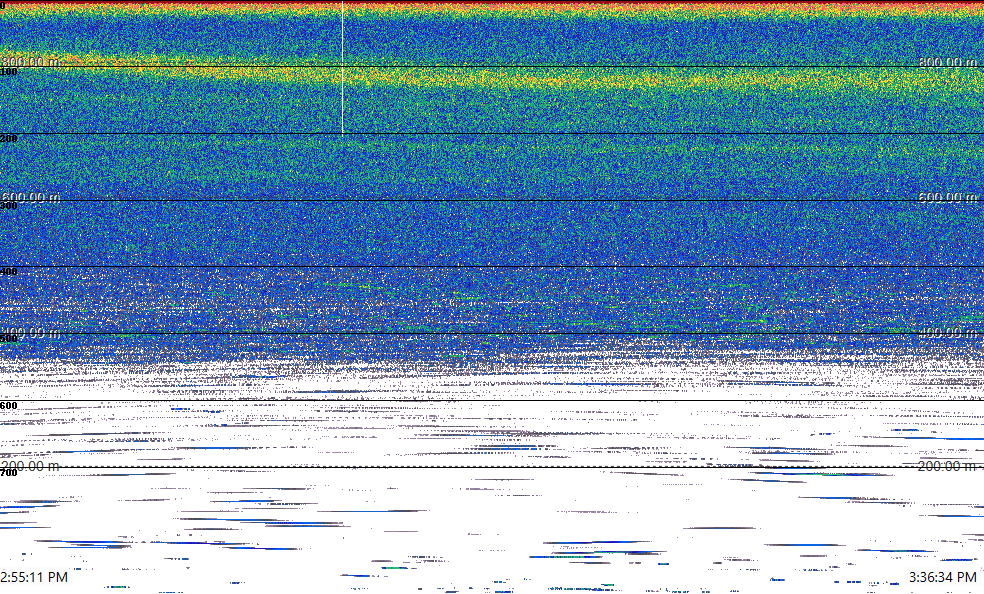
Task: Select the right-side 800.00 m range label
Action: pos(948,61)
